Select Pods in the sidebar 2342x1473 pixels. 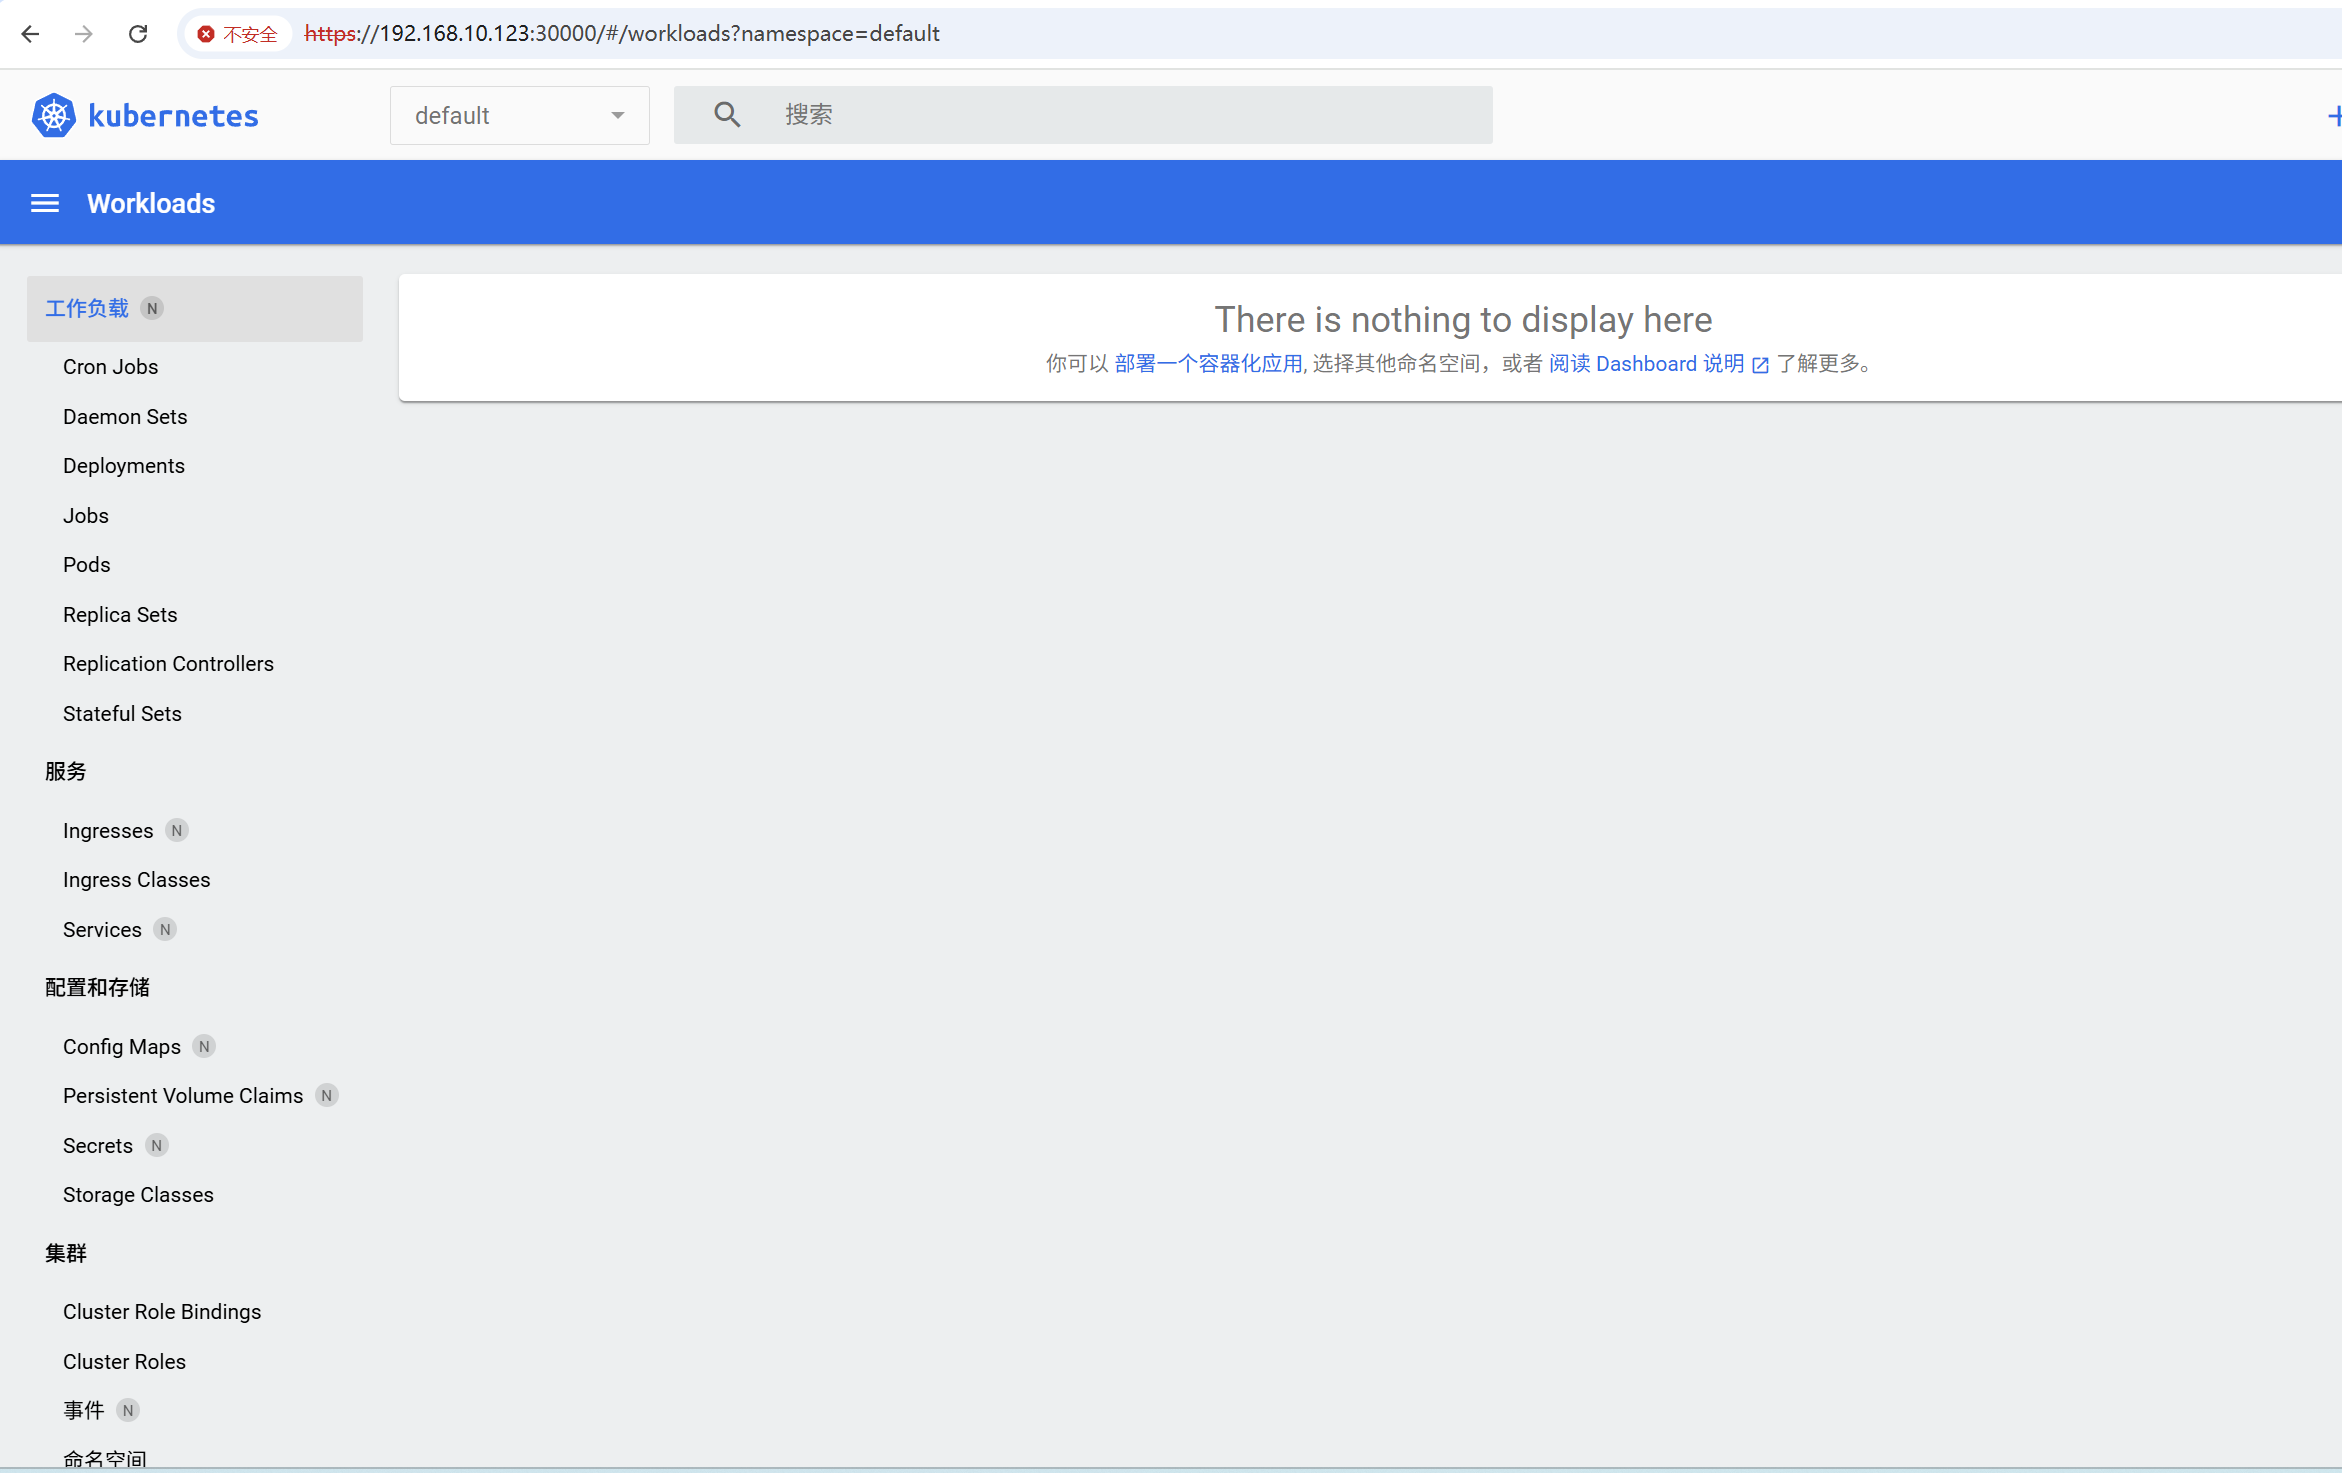(87, 565)
